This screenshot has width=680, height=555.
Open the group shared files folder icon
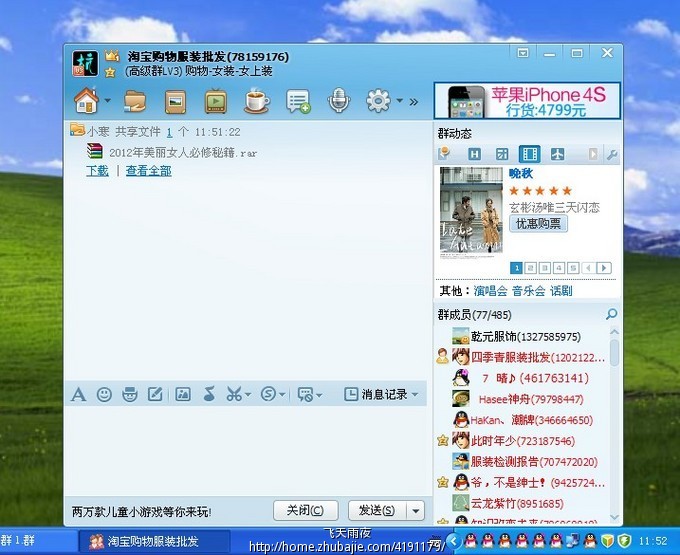(134, 101)
